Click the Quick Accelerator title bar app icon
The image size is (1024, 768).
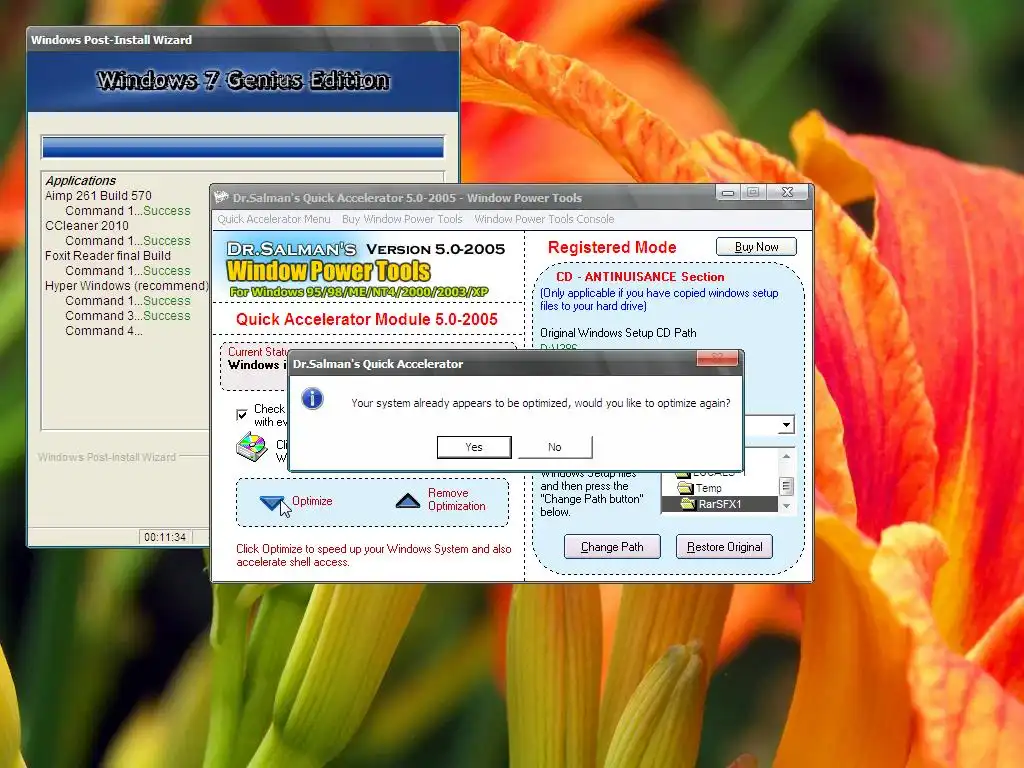point(221,197)
